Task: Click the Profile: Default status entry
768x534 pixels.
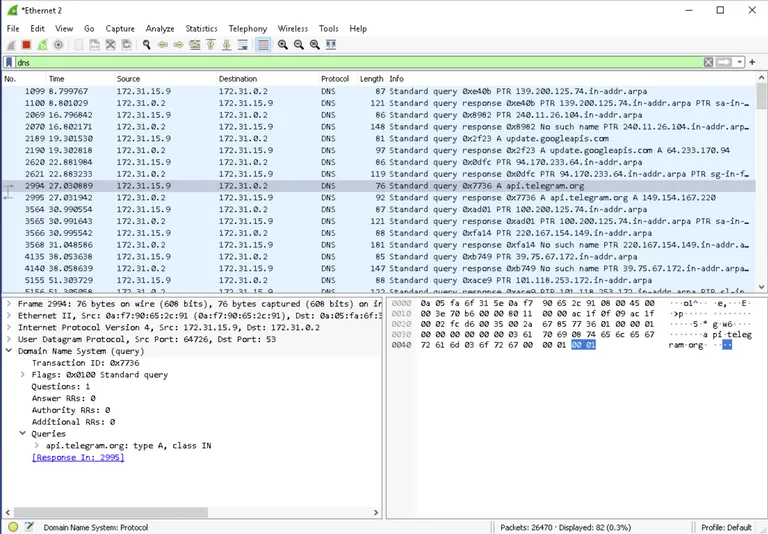Action: [726, 527]
